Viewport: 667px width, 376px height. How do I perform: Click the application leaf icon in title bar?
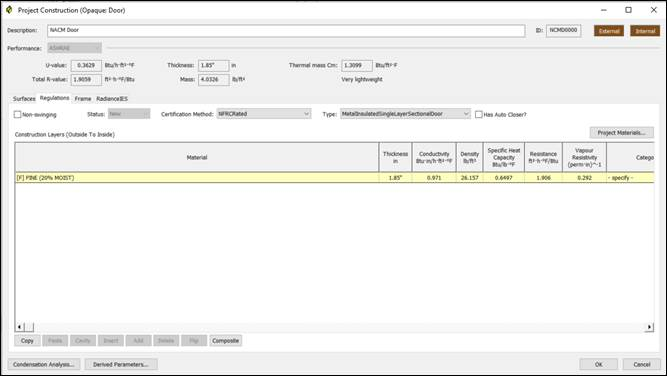pos(9,10)
